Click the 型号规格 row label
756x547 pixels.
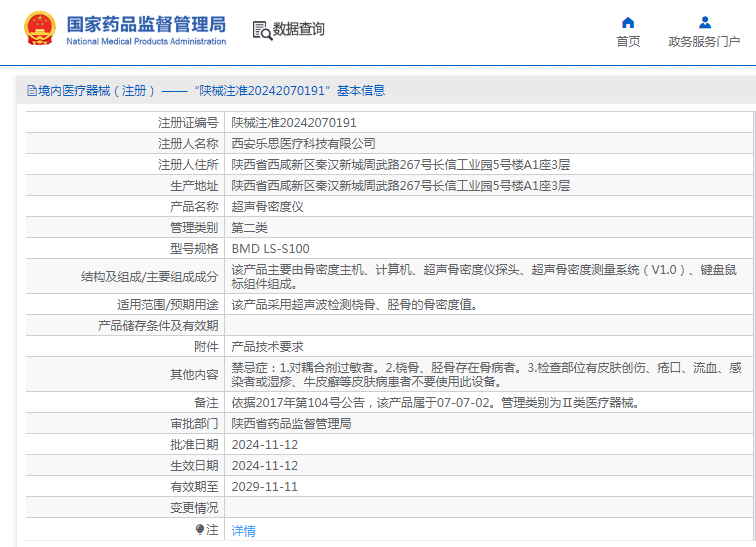[x=194, y=249]
